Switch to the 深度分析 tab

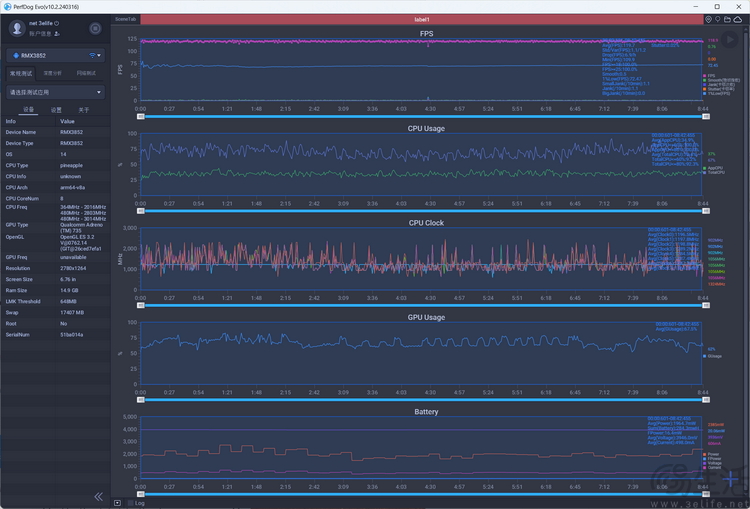click(x=53, y=73)
